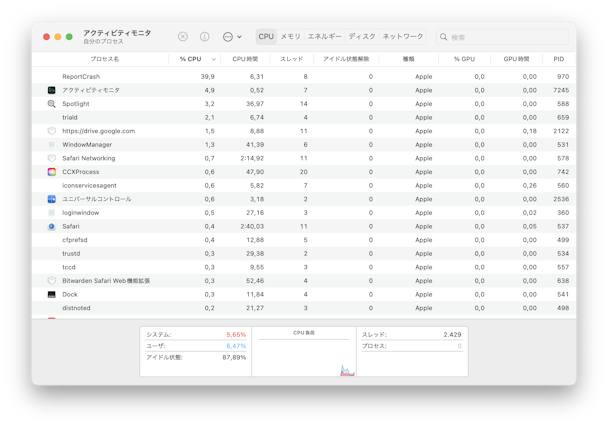This screenshot has height=427, width=608.
Task: Click the https://drive.google.com process name
Action: [x=98, y=131]
